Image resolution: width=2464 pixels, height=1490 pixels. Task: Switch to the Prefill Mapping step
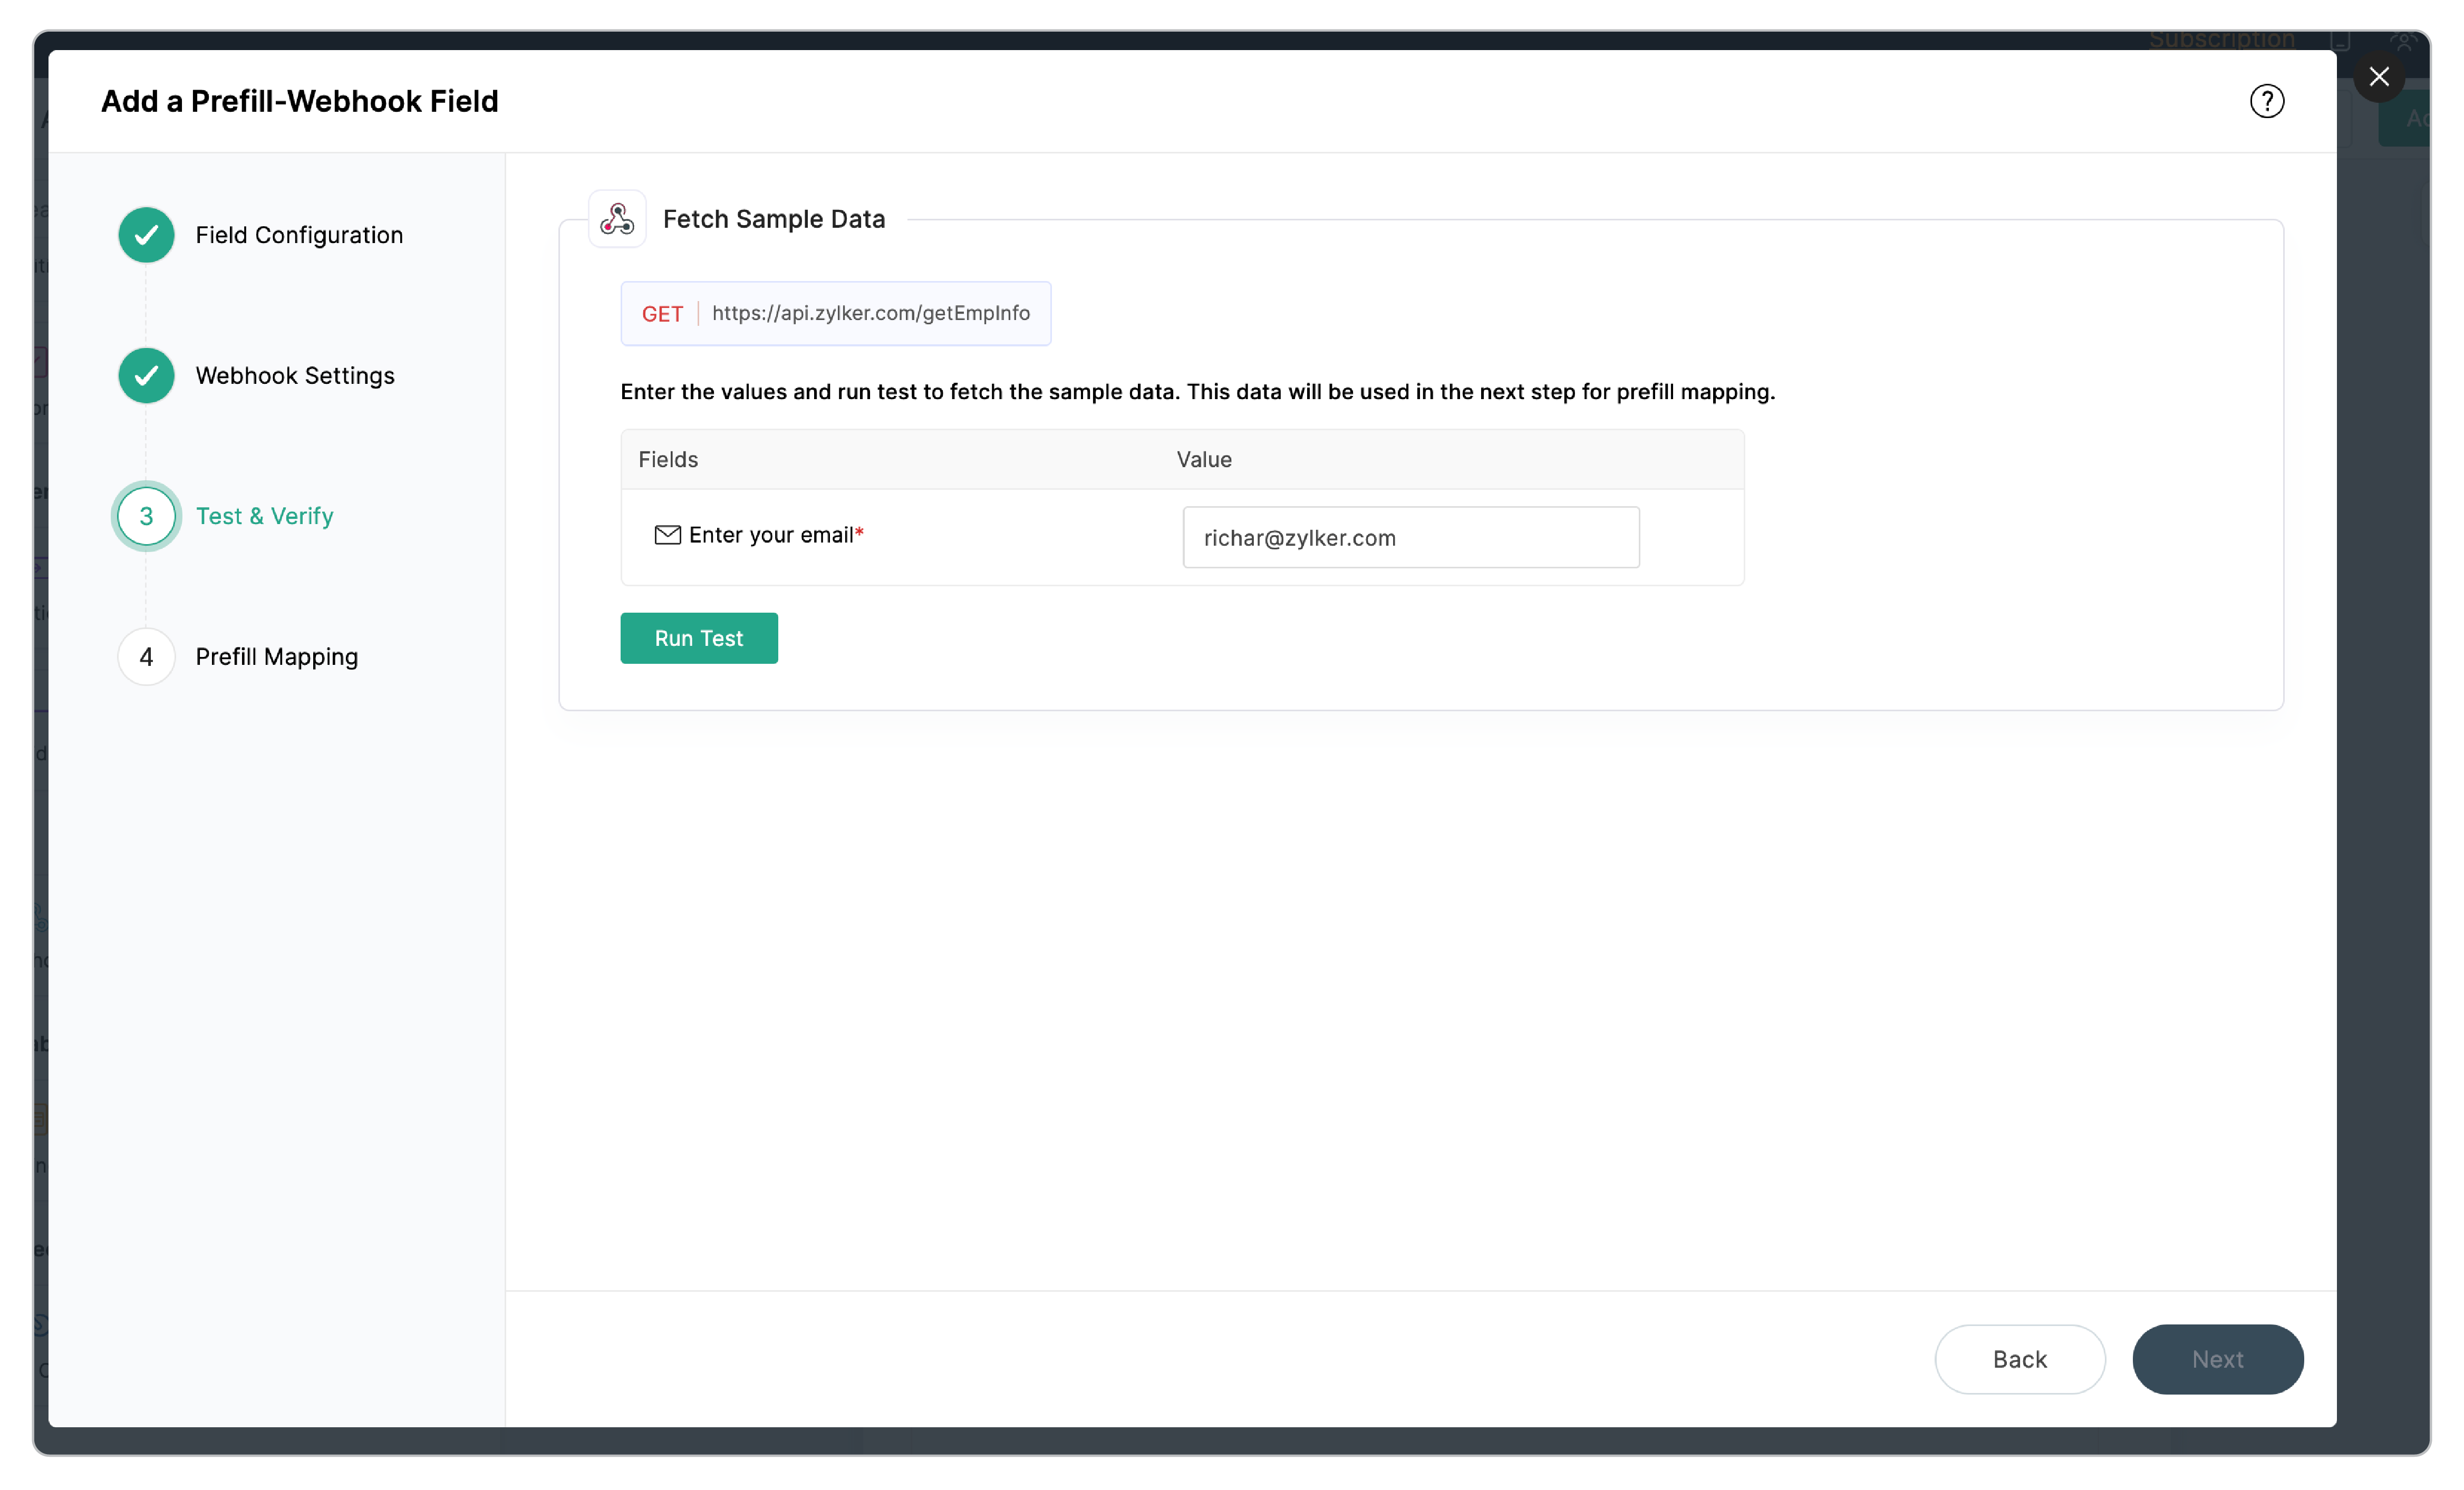277,656
